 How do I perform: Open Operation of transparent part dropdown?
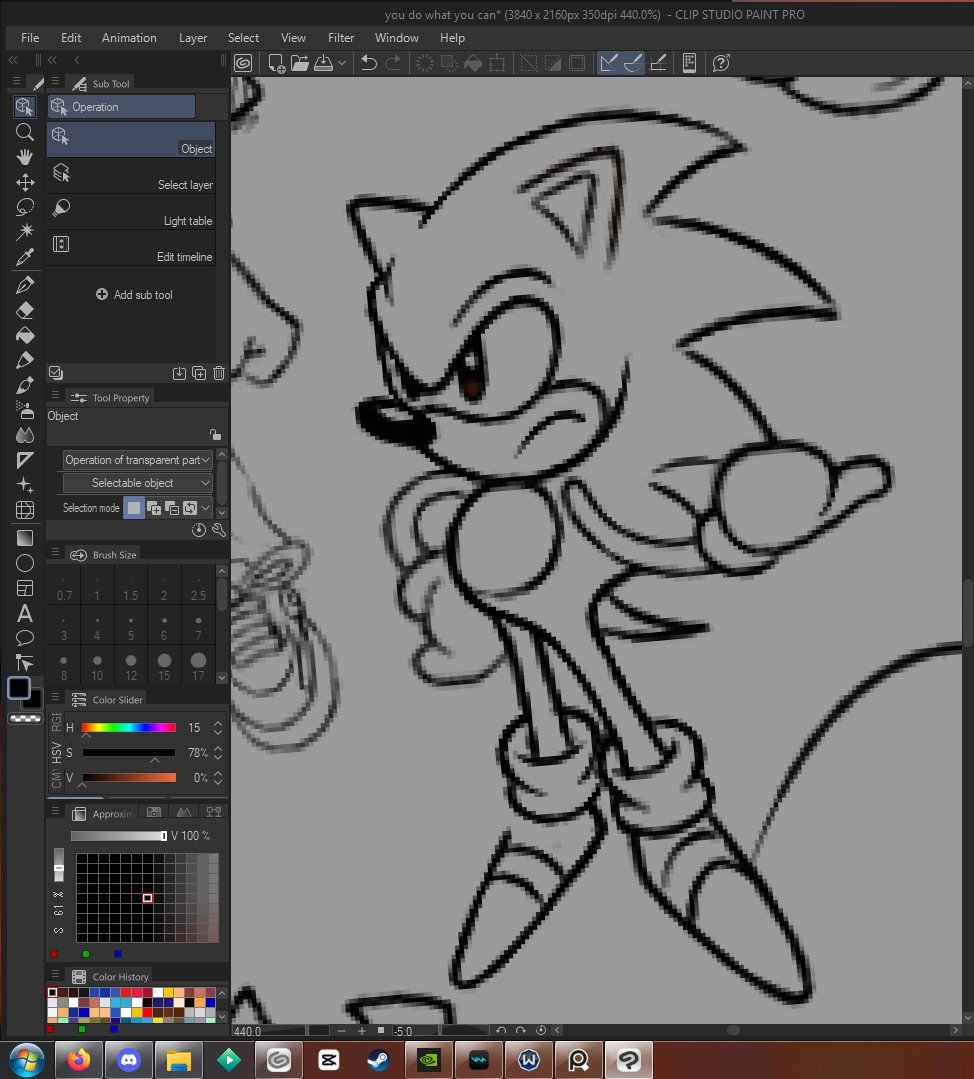tap(137, 460)
